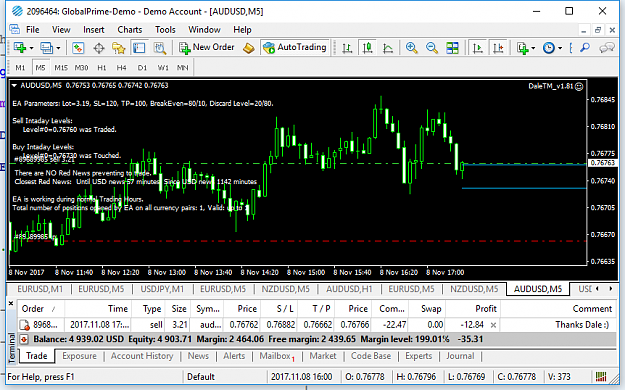Open the Code Base terminal tab
Viewport: 625px width, 390px height.
click(371, 356)
